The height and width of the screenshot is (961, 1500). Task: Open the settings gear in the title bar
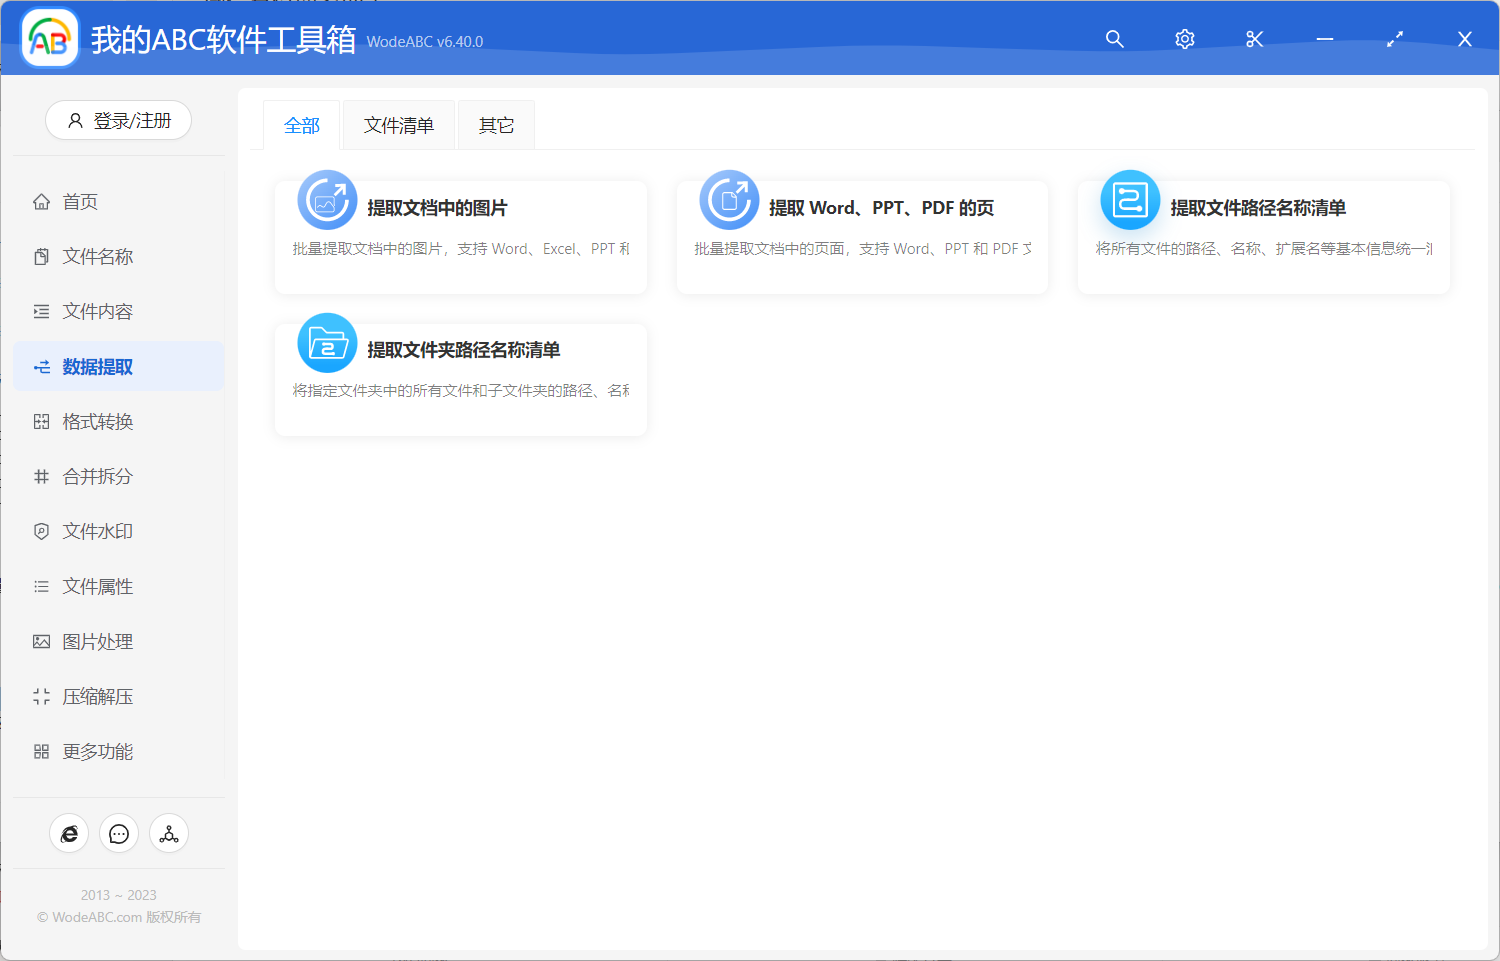(1184, 39)
